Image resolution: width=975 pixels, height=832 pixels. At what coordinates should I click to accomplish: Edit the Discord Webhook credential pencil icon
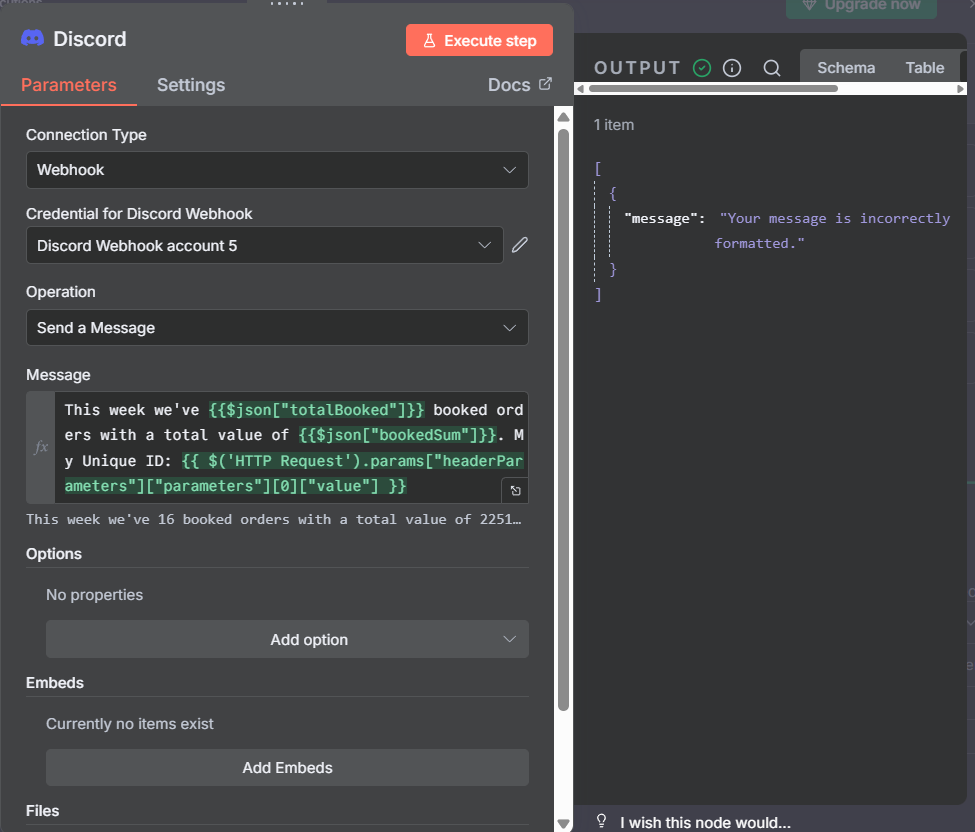[519, 245]
